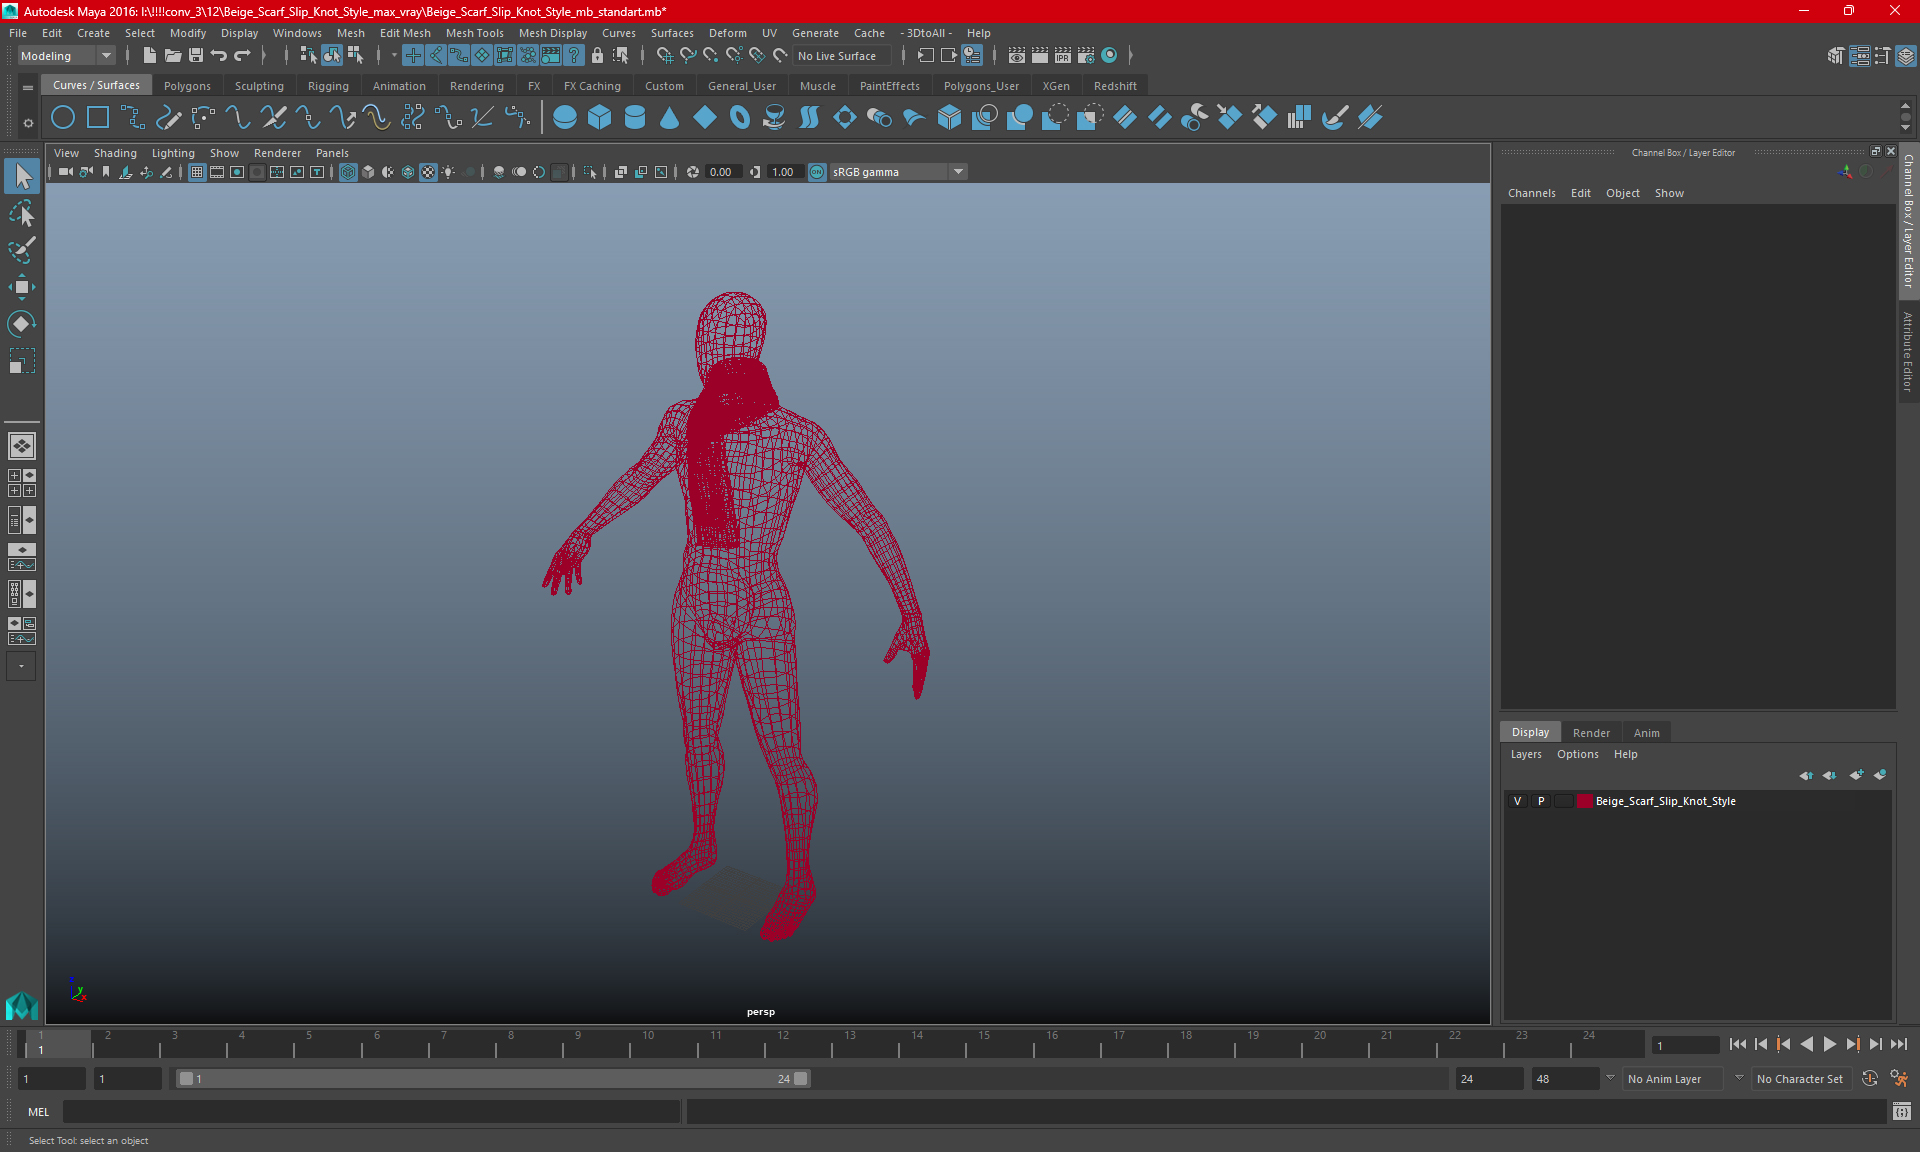Open the sRGB gamma dropdown
This screenshot has width=1920, height=1152.
(898, 172)
